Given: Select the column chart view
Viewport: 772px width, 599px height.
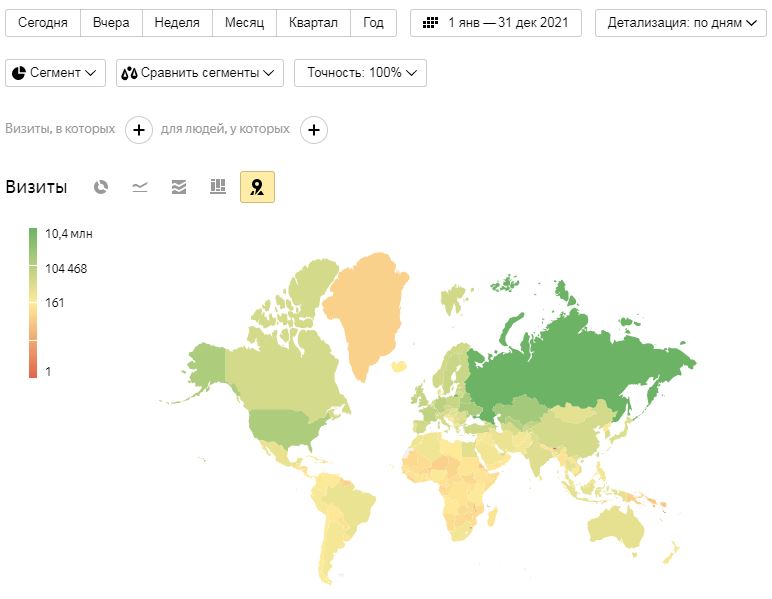Looking at the screenshot, I should coord(218,187).
